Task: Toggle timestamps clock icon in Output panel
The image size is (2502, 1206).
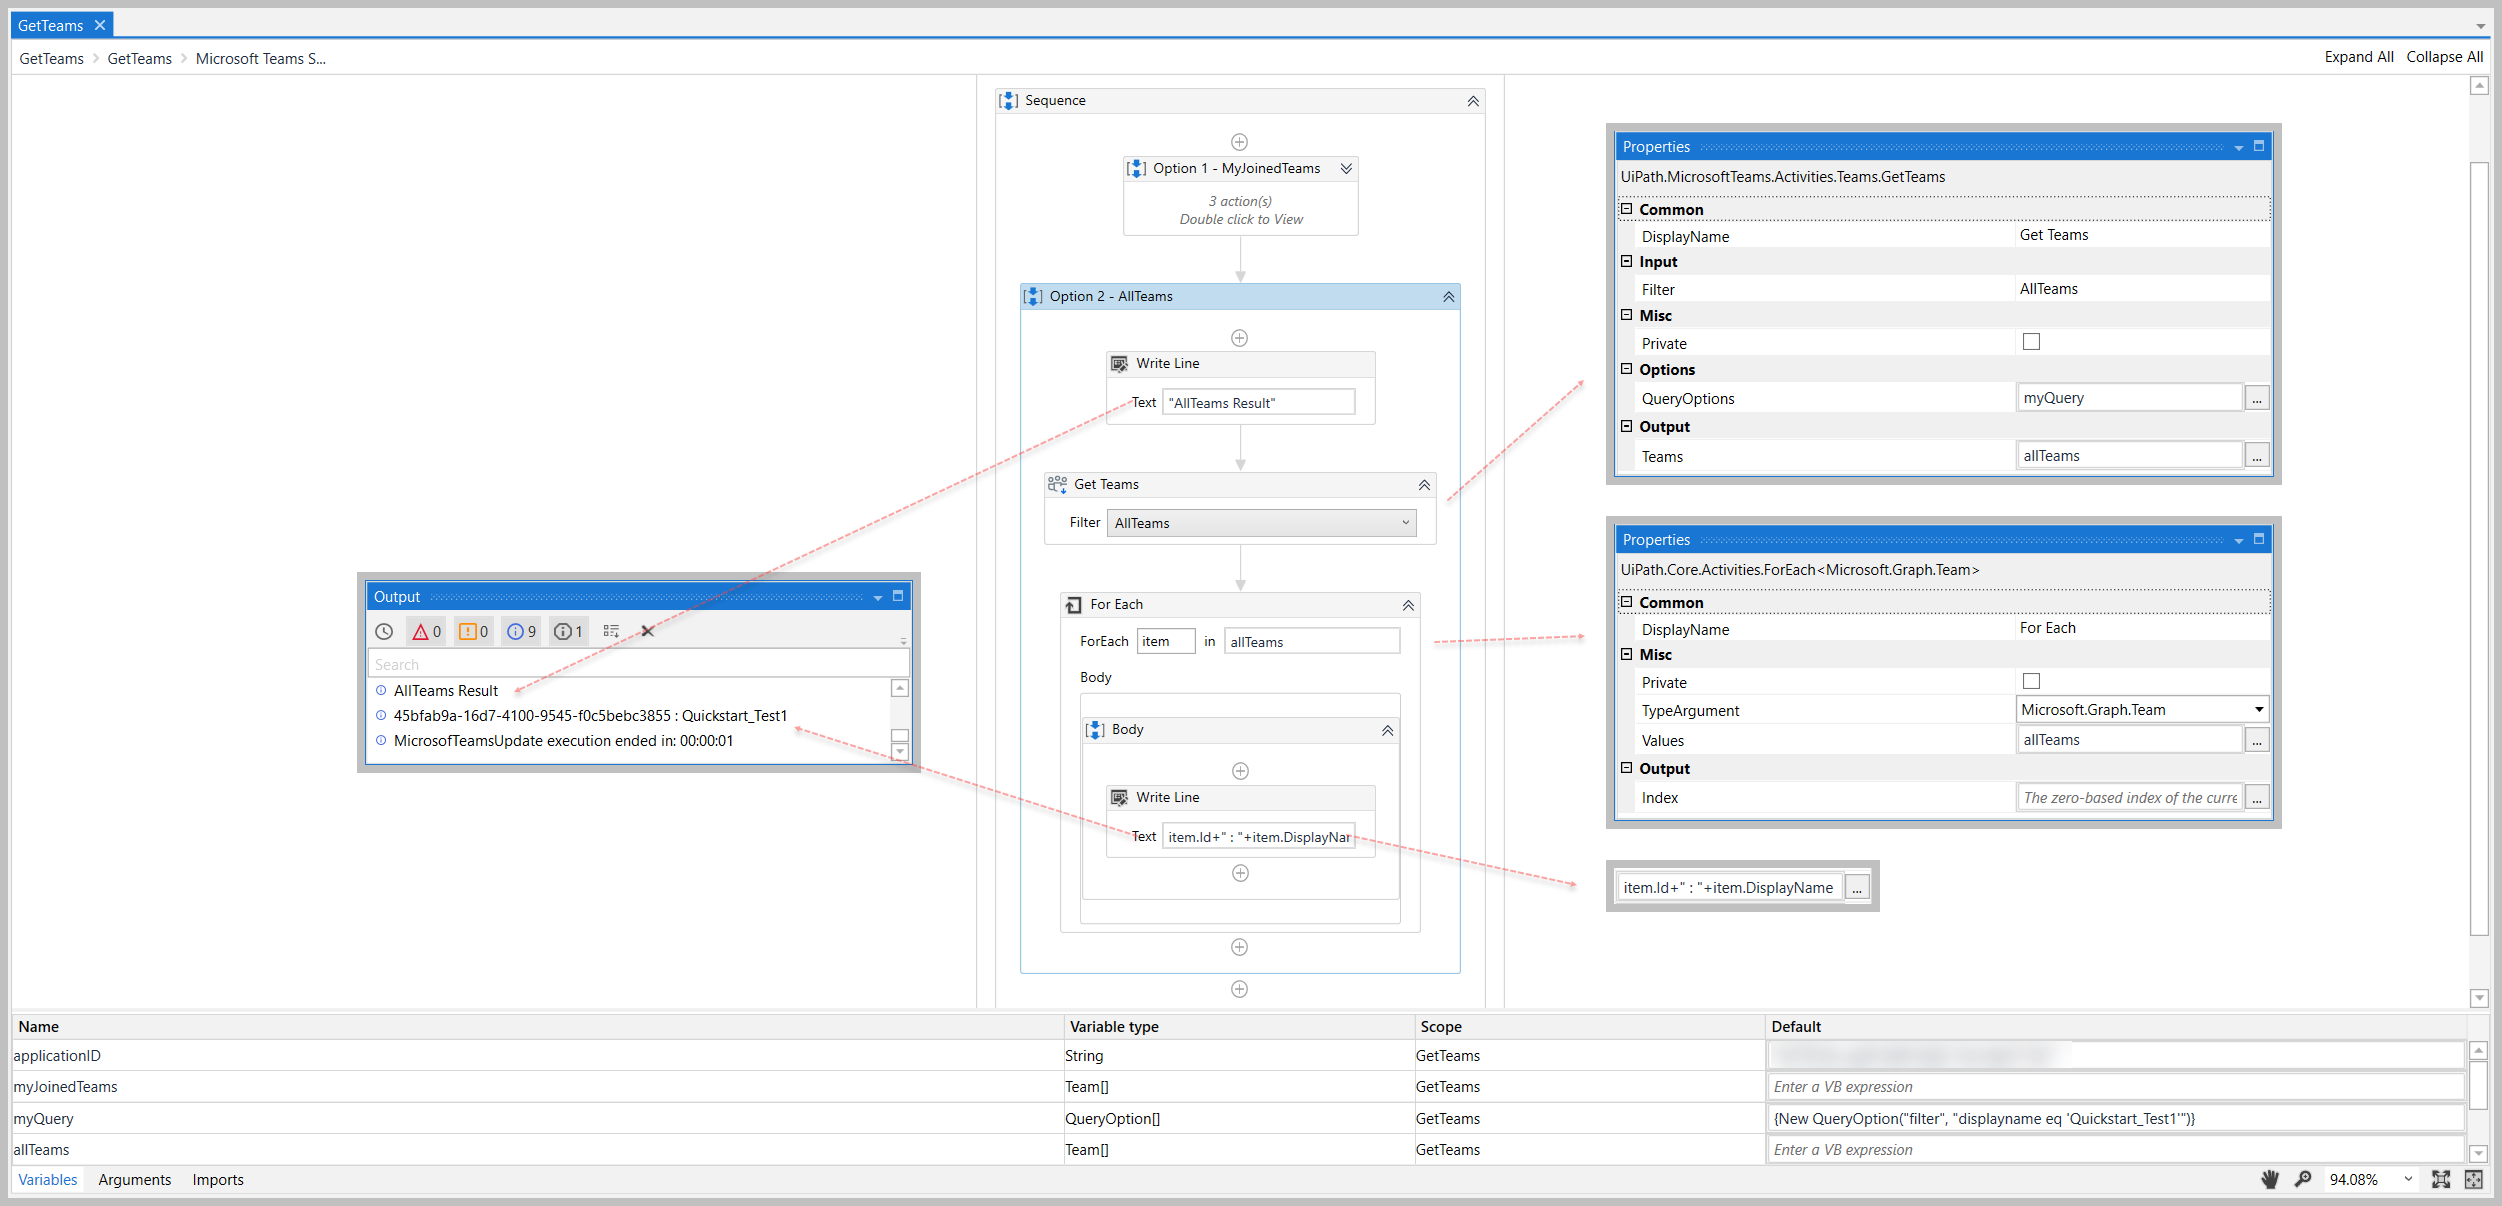Action: point(384,632)
